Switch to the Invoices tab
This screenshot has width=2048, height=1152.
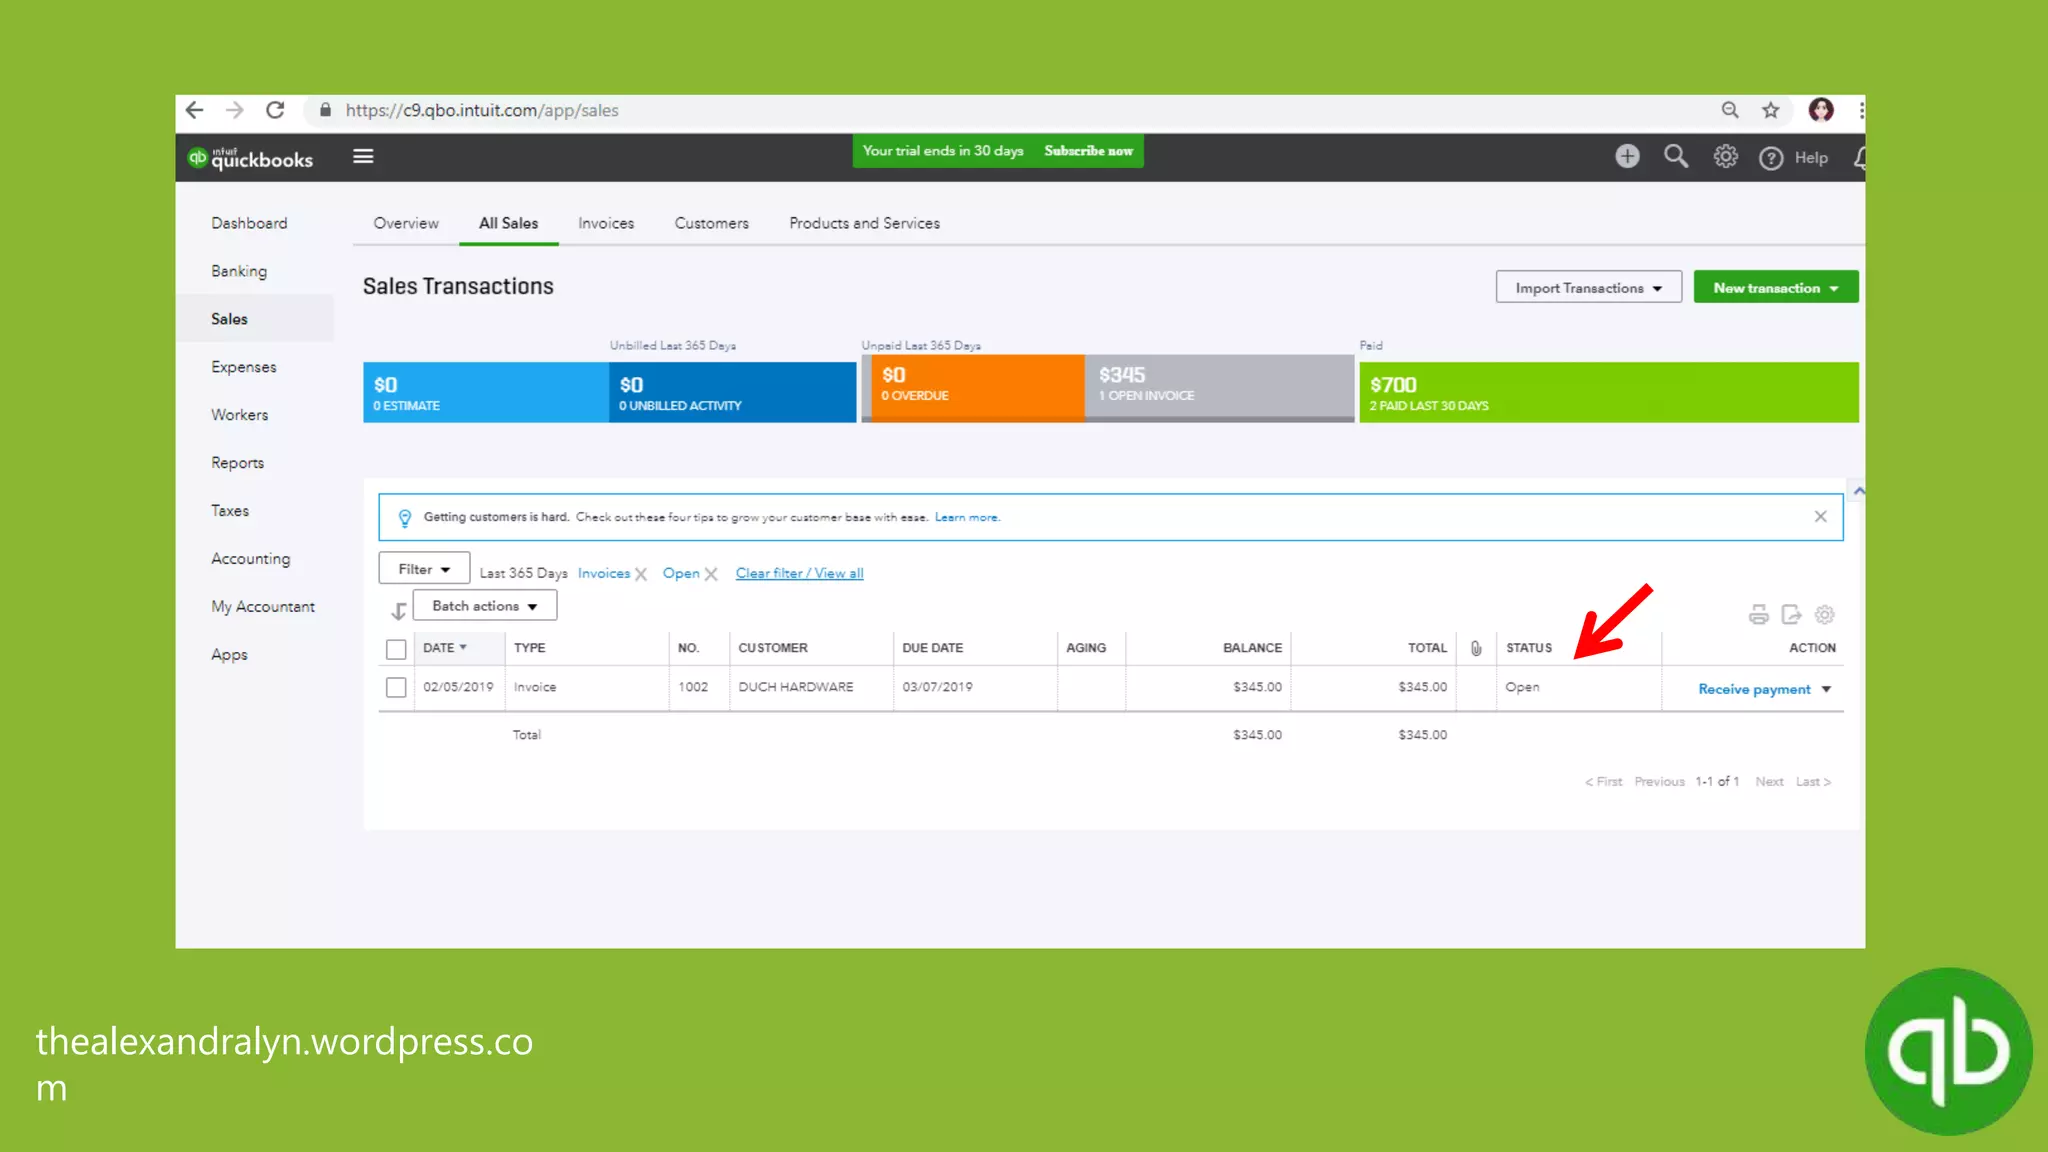(606, 223)
